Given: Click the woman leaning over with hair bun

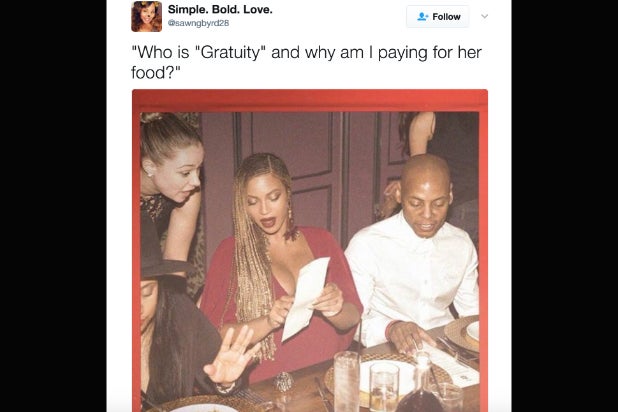Looking at the screenshot, I should 171,189.
